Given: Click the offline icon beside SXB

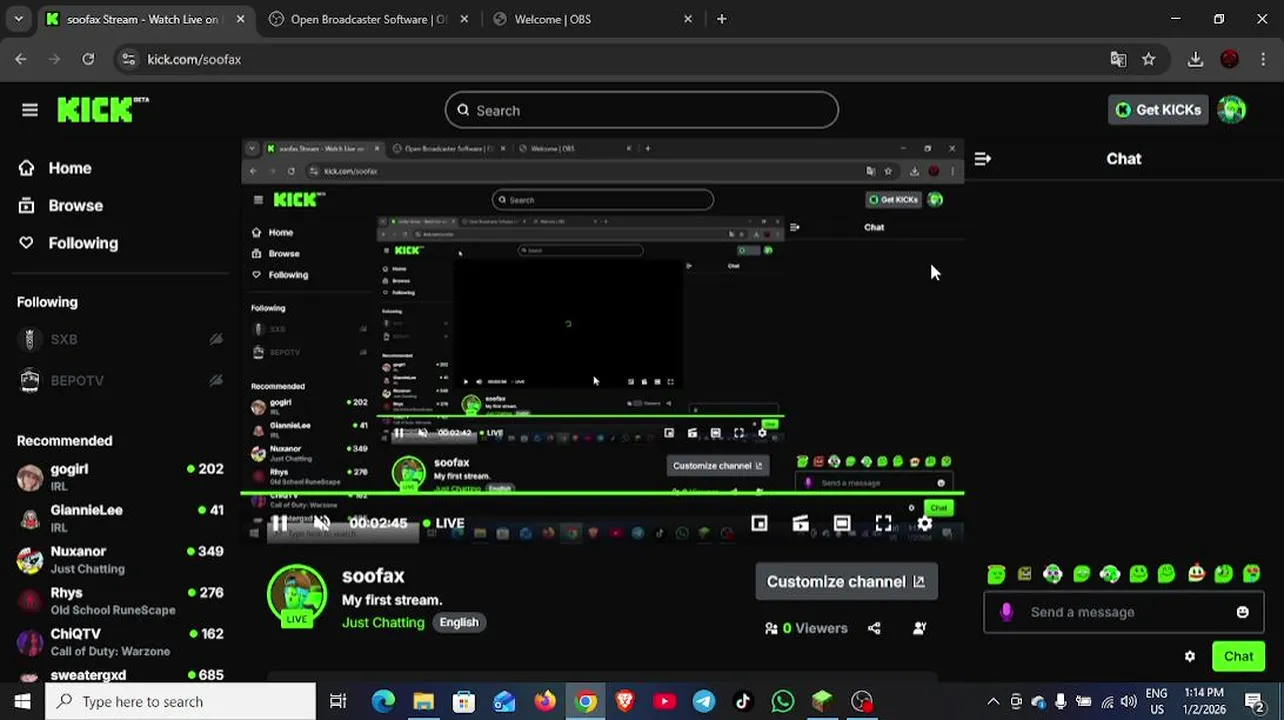Looking at the screenshot, I should 216,339.
